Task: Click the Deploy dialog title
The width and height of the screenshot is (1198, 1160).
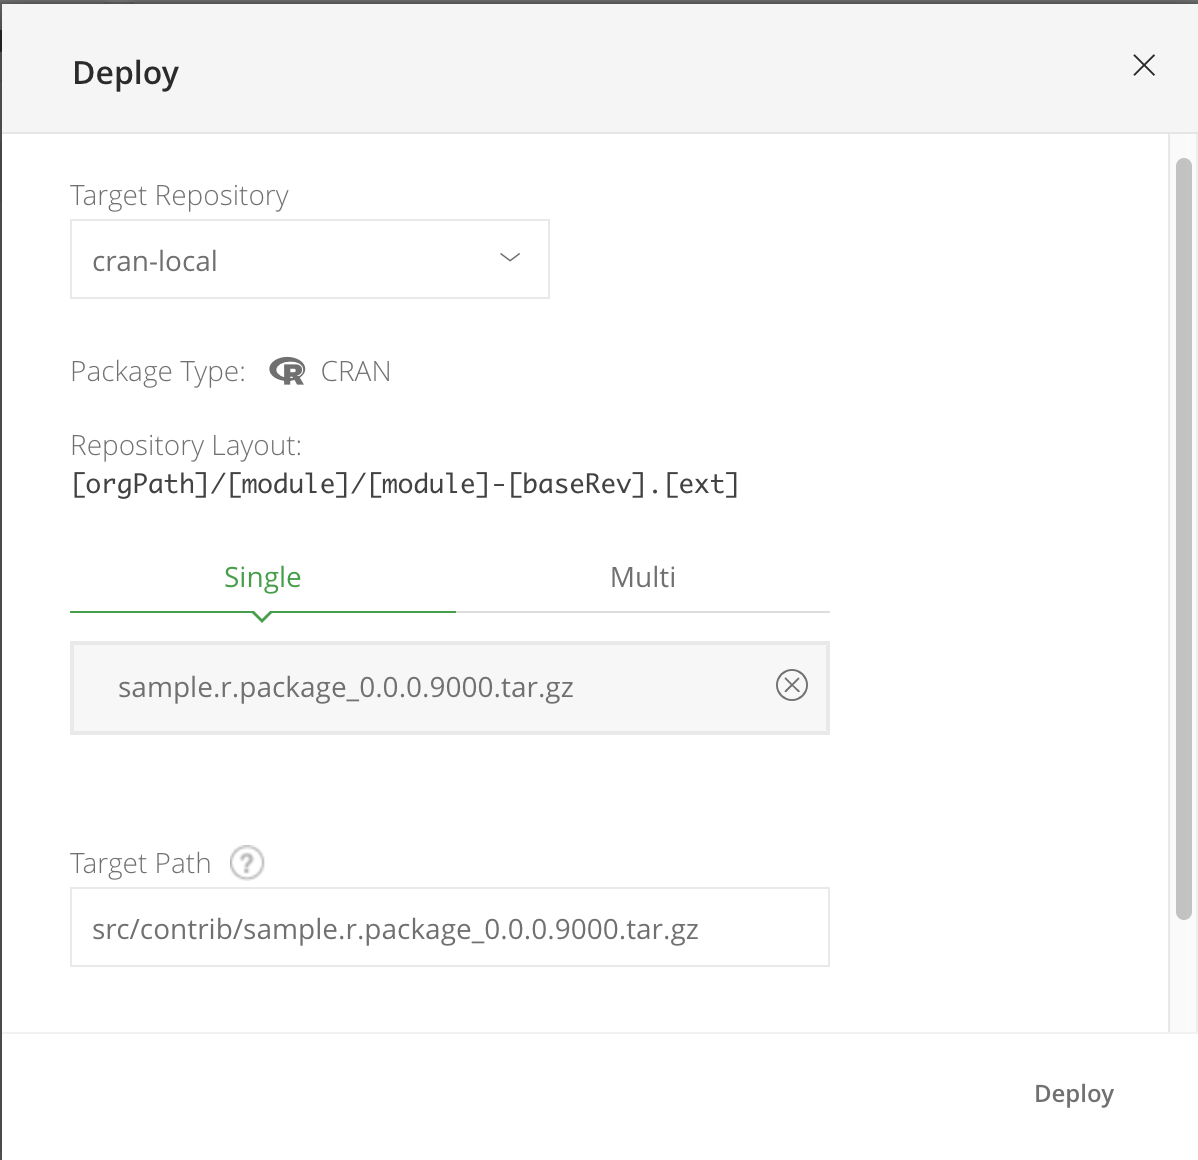Action: click(x=125, y=72)
